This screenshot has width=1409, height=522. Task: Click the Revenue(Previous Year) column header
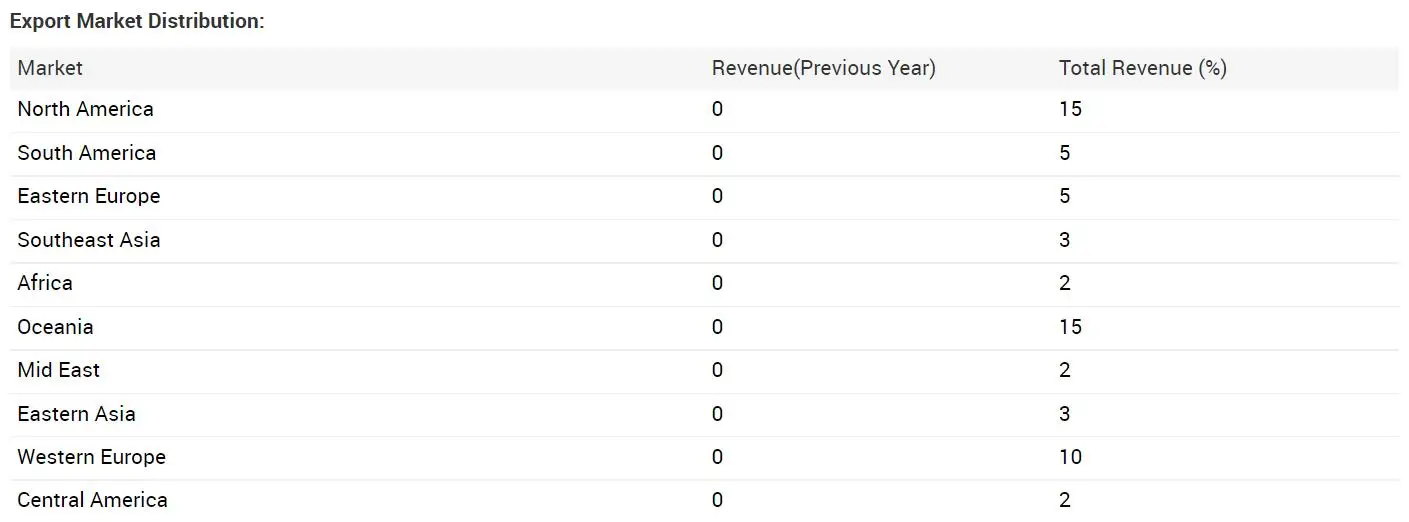[823, 68]
